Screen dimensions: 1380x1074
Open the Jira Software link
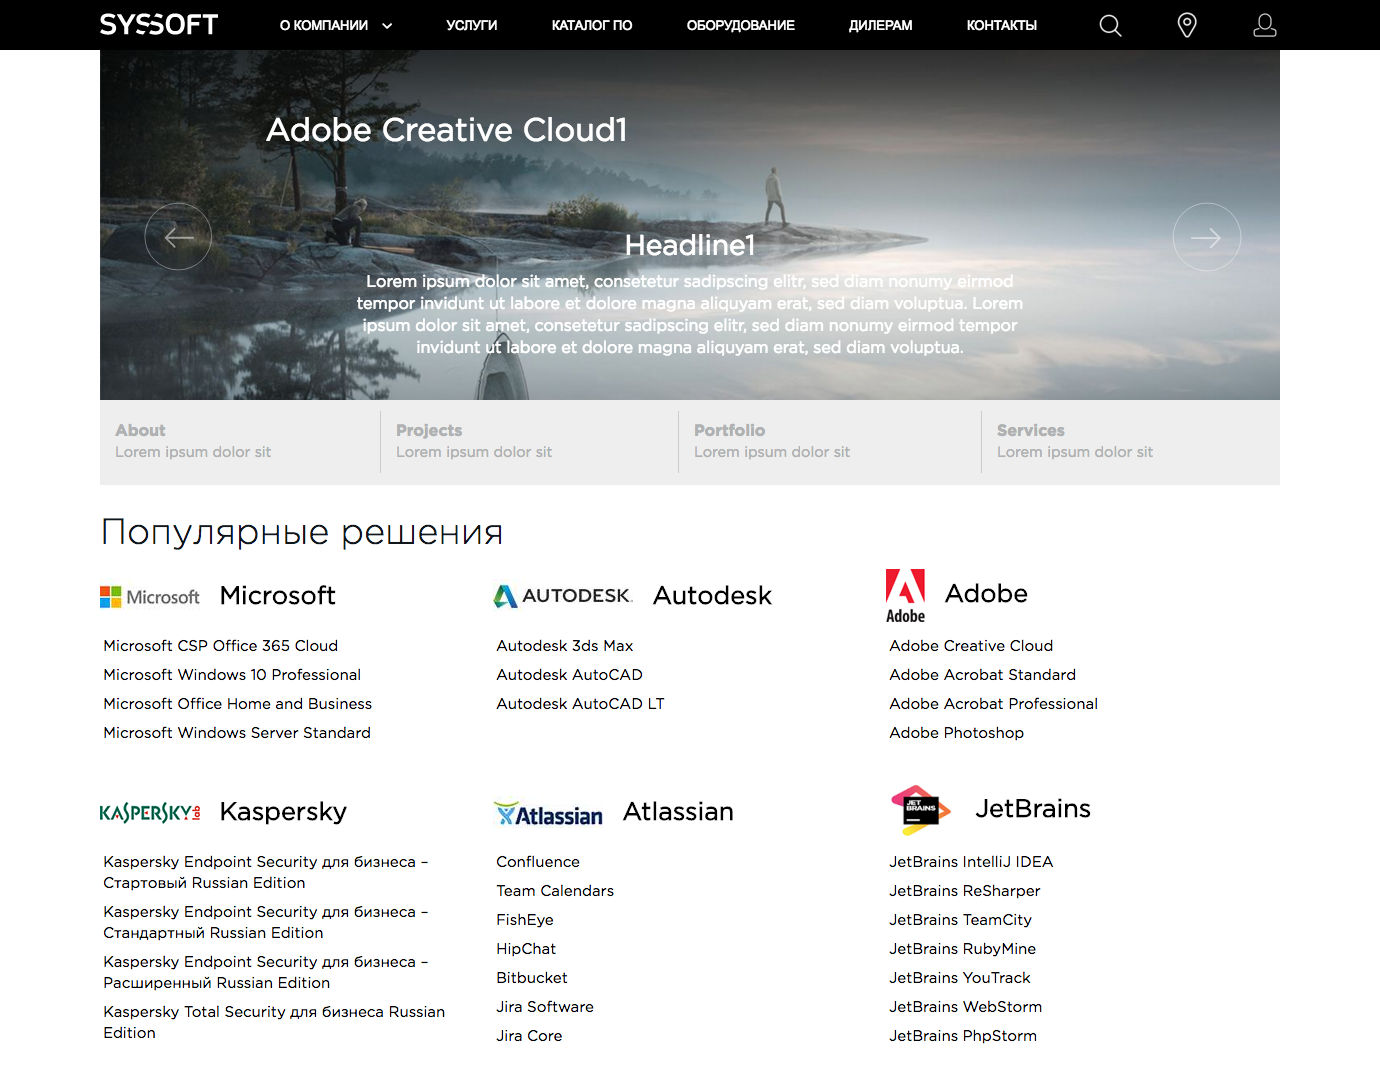545,1007
